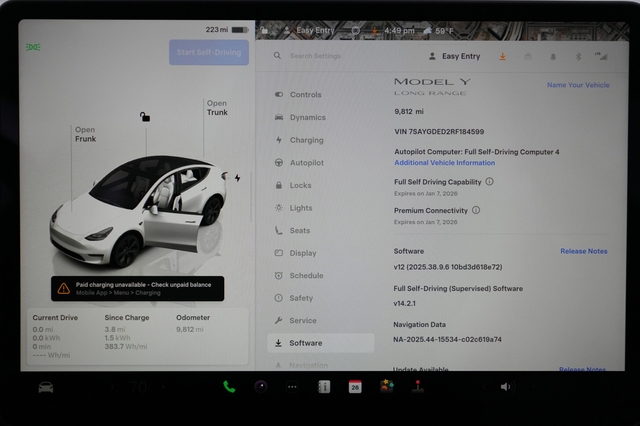The width and height of the screenshot is (640, 426).
Task: Decrease temperature with left arrow
Action: coord(113,387)
